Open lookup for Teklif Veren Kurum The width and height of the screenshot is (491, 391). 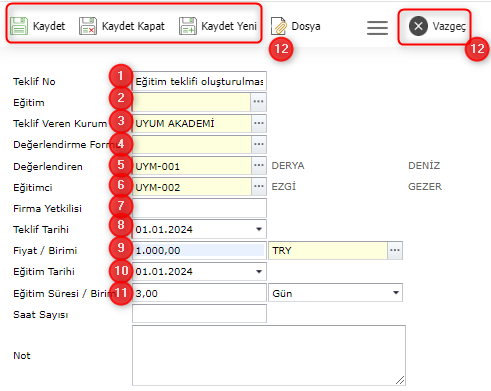click(259, 123)
